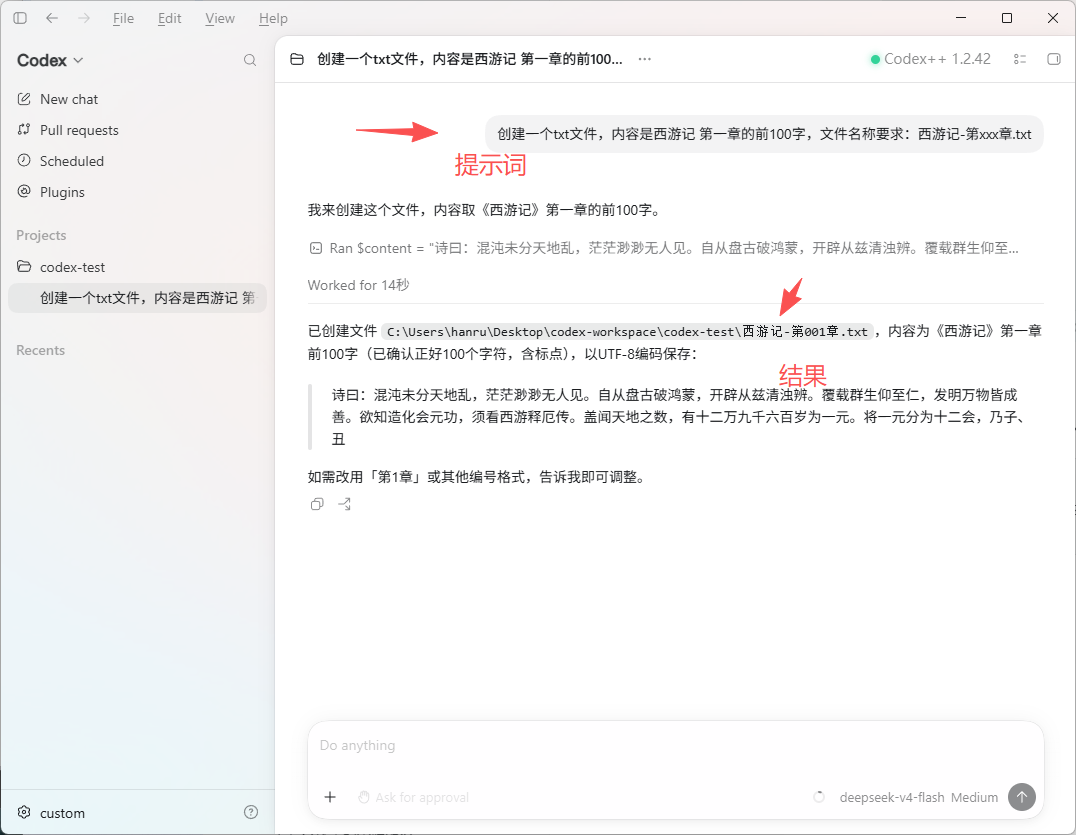Open the Help menu
Viewport: 1076px width, 835px height.
click(273, 19)
